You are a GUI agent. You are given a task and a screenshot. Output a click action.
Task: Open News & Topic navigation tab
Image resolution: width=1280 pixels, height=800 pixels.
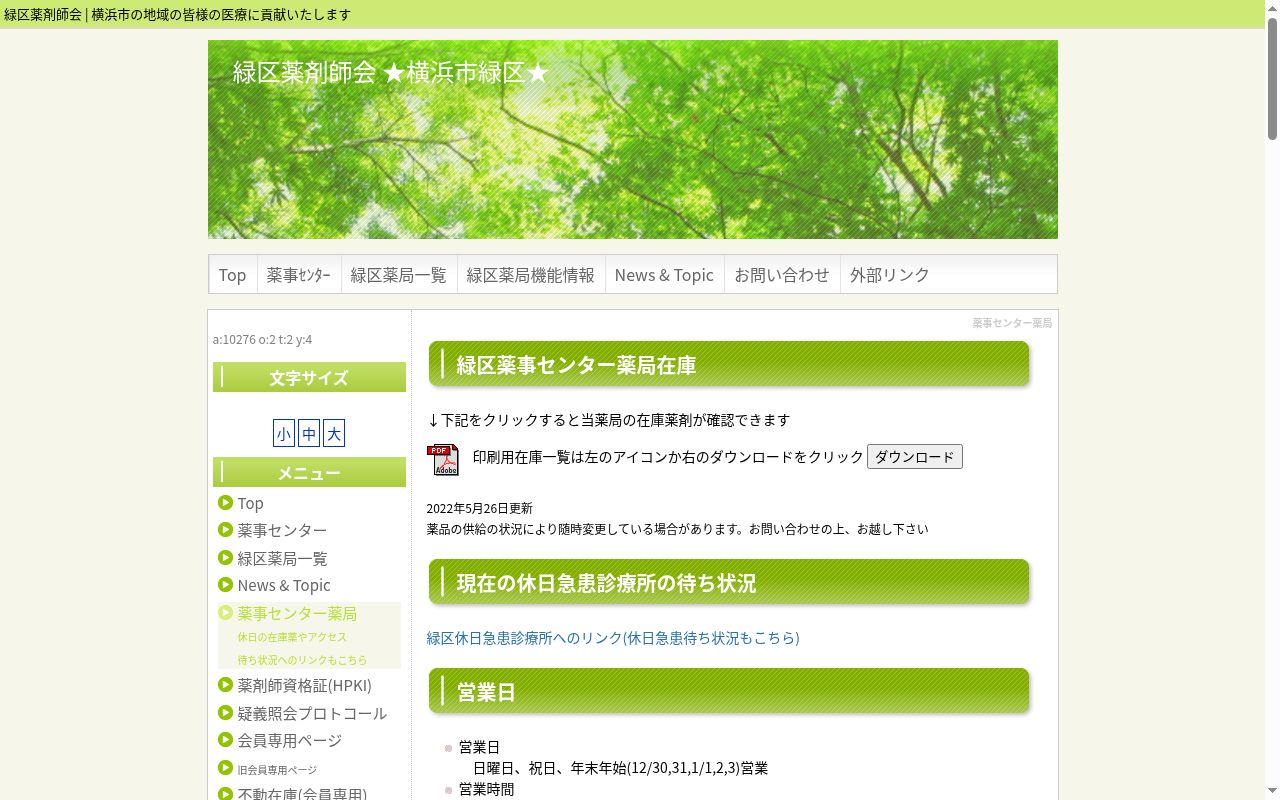[x=664, y=274]
